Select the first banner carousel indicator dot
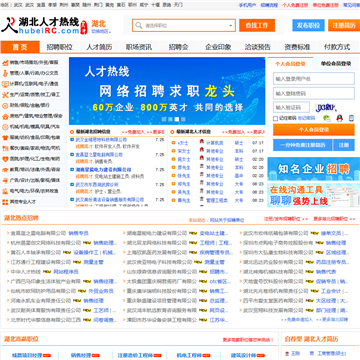This screenshot has width=360, height=360. pos(164,119)
